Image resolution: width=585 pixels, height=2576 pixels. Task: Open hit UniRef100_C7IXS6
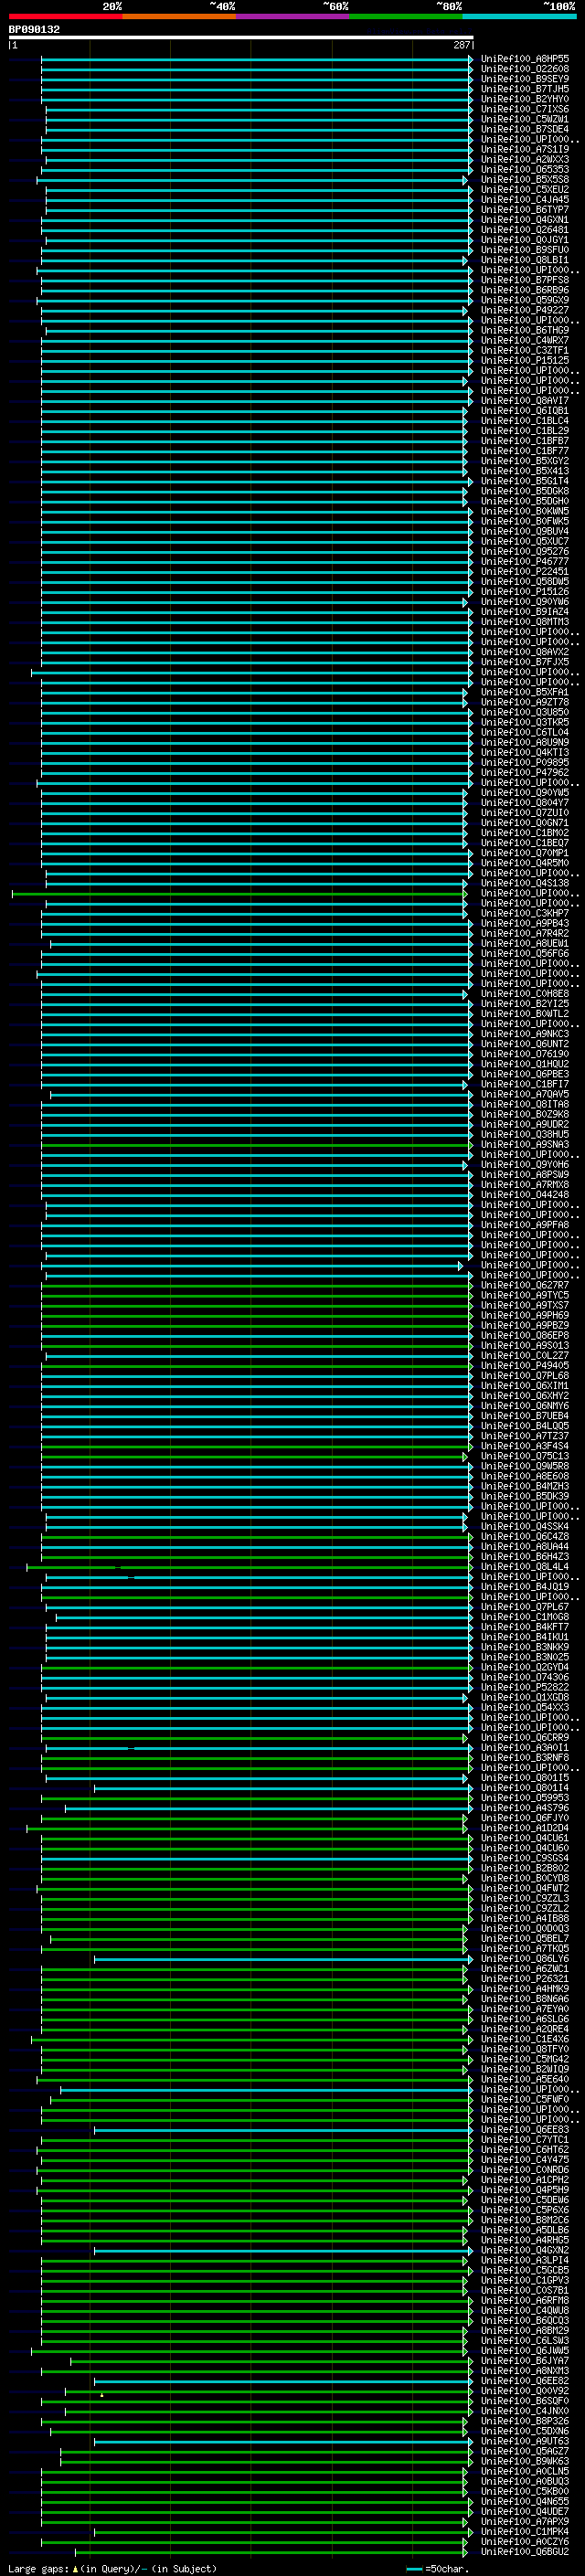click(525, 110)
